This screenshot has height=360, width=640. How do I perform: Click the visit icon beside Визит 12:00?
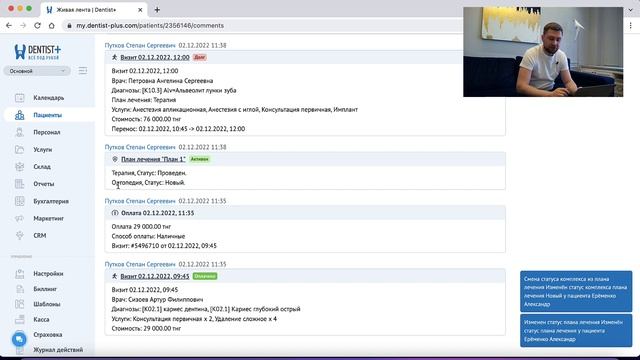click(115, 58)
